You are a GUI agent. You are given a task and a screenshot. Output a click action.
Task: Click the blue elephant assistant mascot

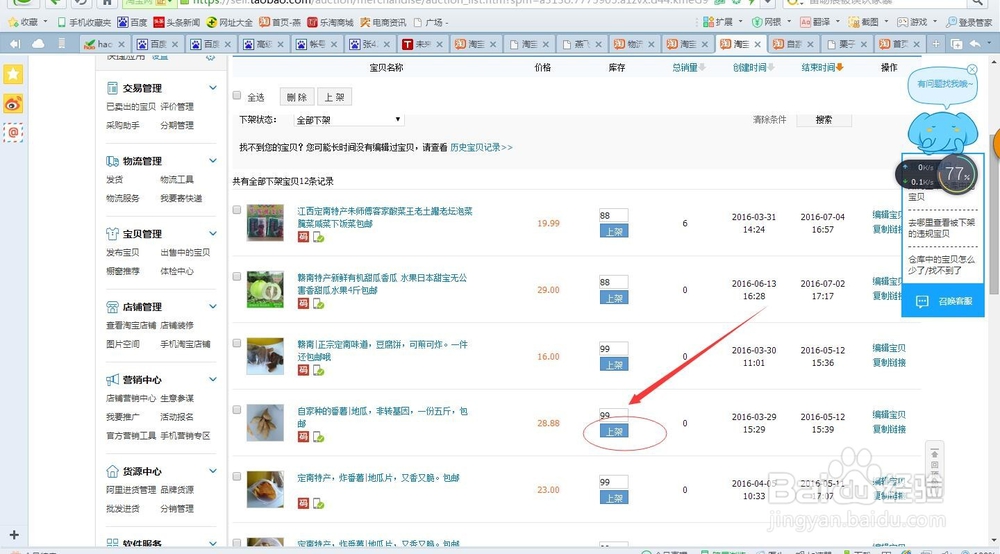(x=942, y=133)
